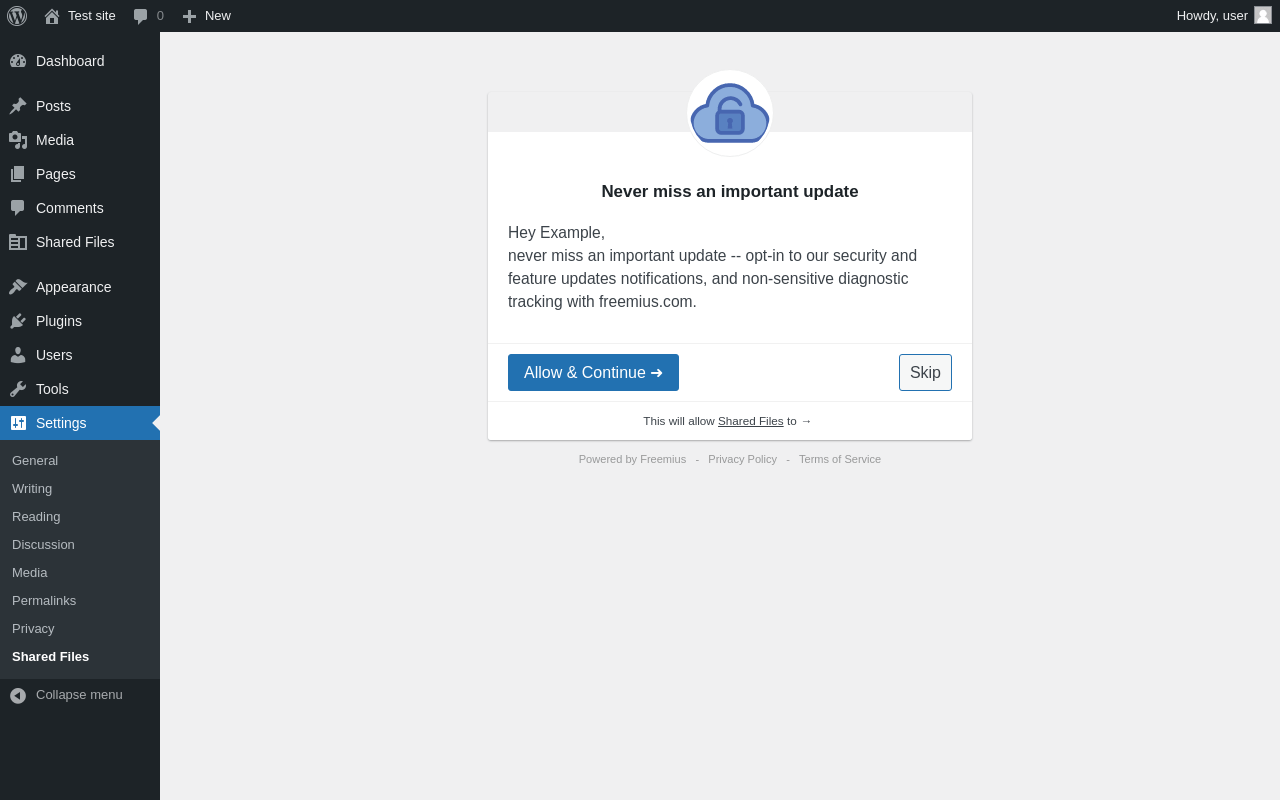The height and width of the screenshot is (800, 1280).
Task: Click the New label in admin bar
Action: pyautogui.click(x=218, y=16)
